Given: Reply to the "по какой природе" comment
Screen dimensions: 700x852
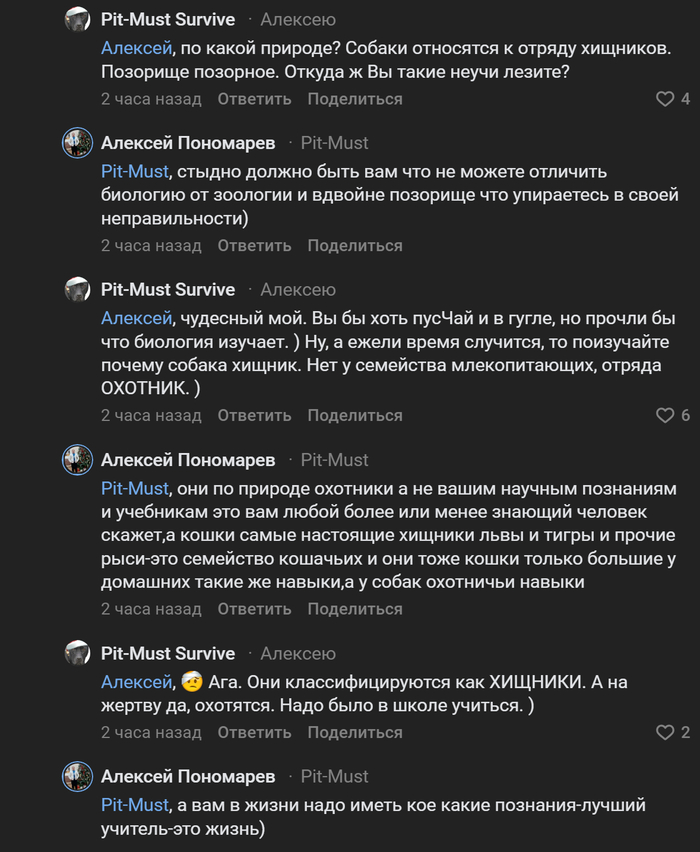Looking at the screenshot, I should 254,99.
